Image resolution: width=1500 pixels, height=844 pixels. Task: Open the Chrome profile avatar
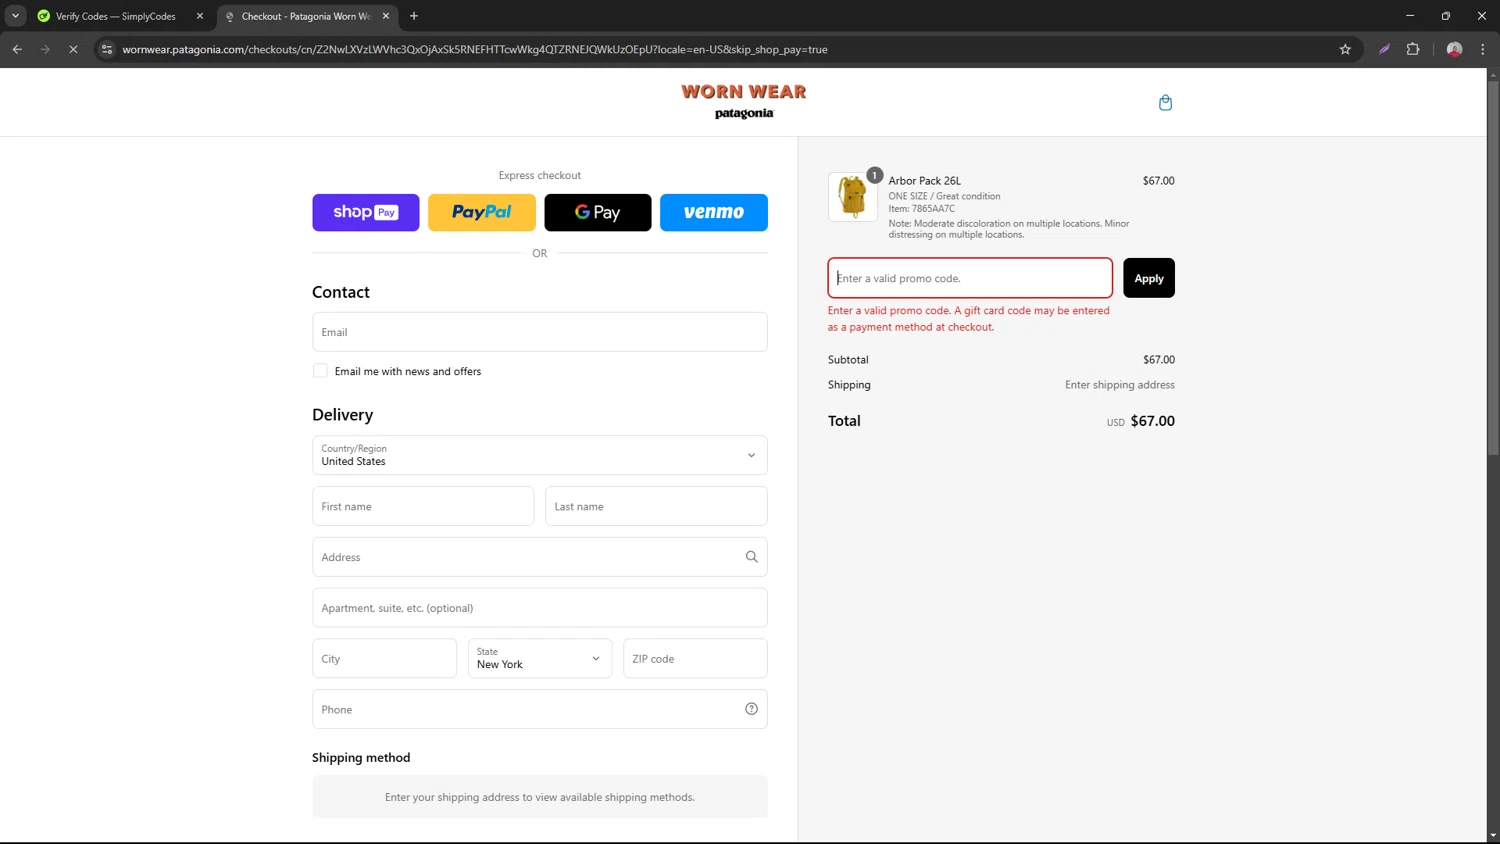[1454, 49]
